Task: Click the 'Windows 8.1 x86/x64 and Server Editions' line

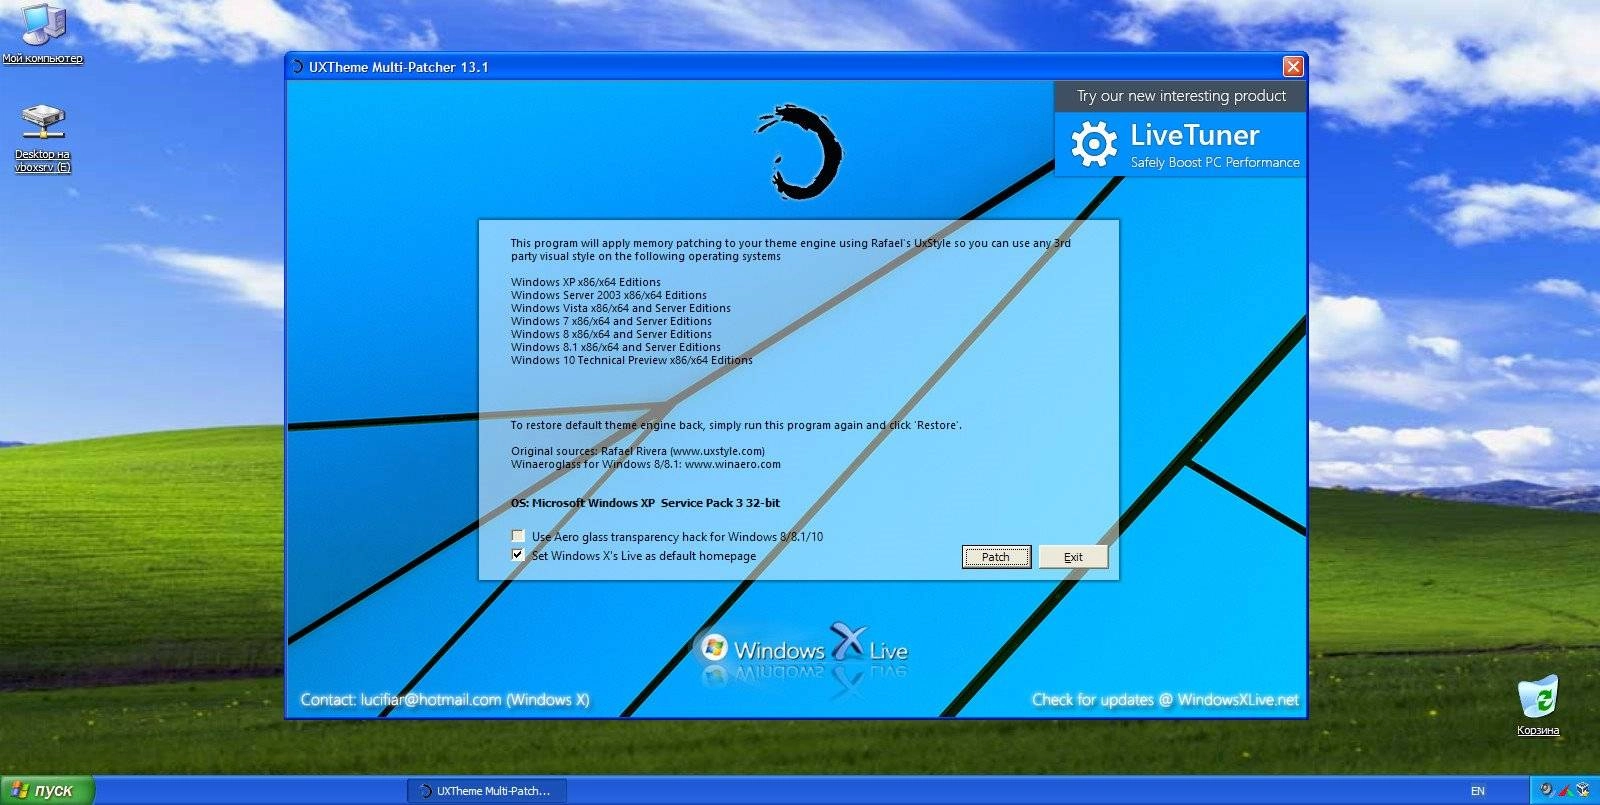Action: click(x=616, y=347)
